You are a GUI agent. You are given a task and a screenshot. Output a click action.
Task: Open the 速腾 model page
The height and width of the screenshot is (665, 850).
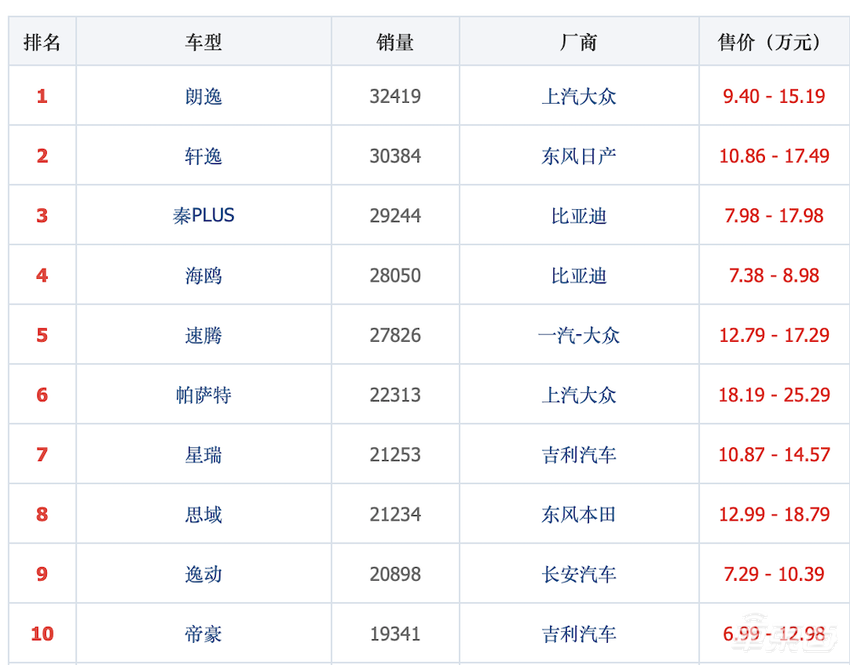pyautogui.click(x=203, y=335)
